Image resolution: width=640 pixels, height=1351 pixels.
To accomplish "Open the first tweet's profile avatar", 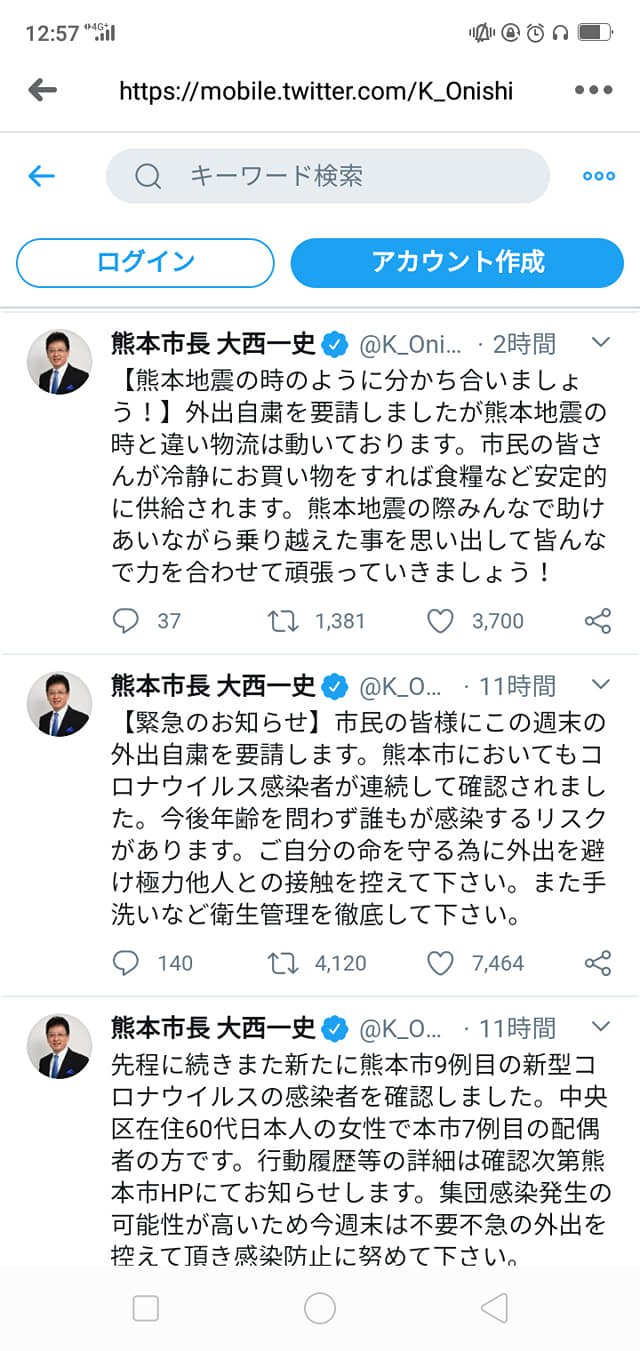I will tap(59, 361).
